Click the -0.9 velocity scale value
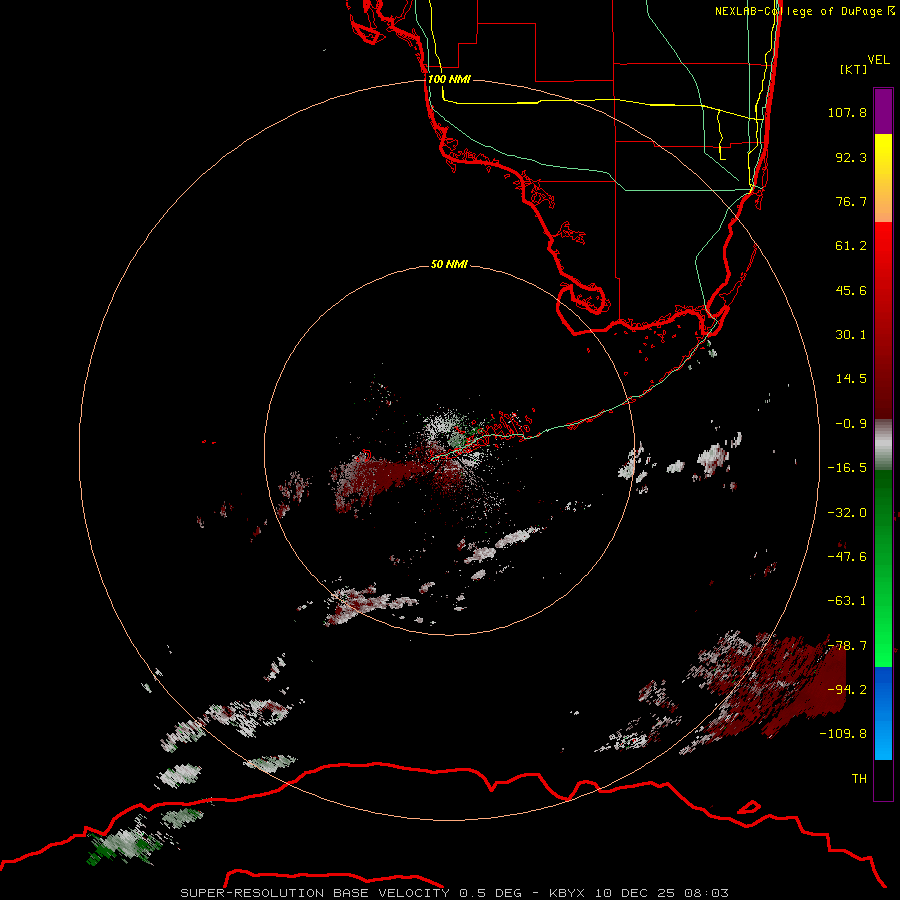900x900 pixels. (x=851, y=424)
